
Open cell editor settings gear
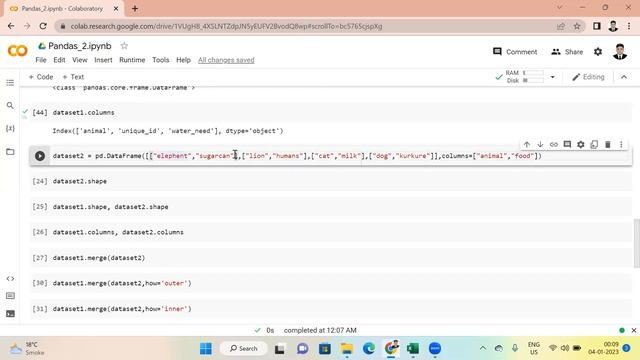pyautogui.click(x=580, y=144)
